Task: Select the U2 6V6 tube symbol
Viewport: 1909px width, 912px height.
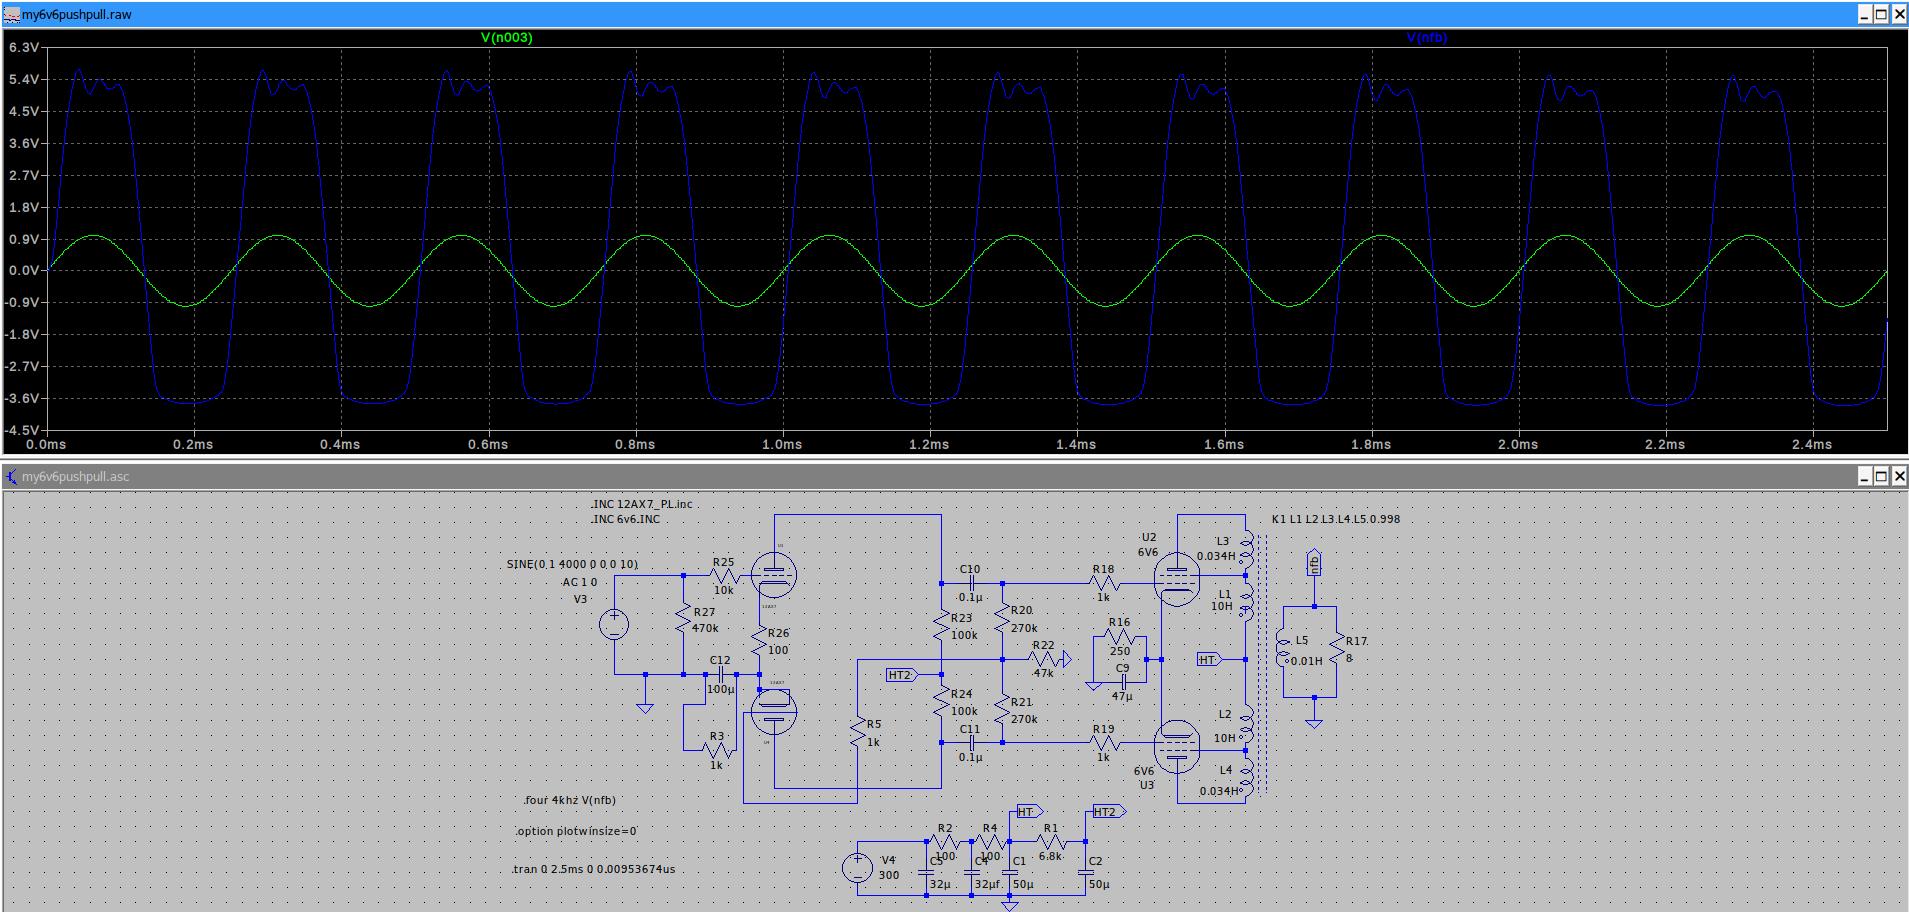Action: coord(1176,581)
